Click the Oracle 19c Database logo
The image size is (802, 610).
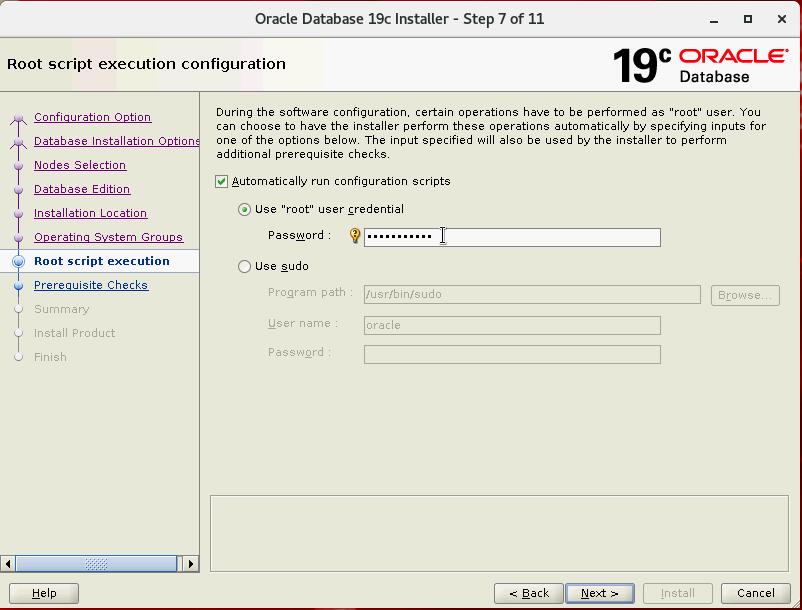pyautogui.click(x=699, y=64)
